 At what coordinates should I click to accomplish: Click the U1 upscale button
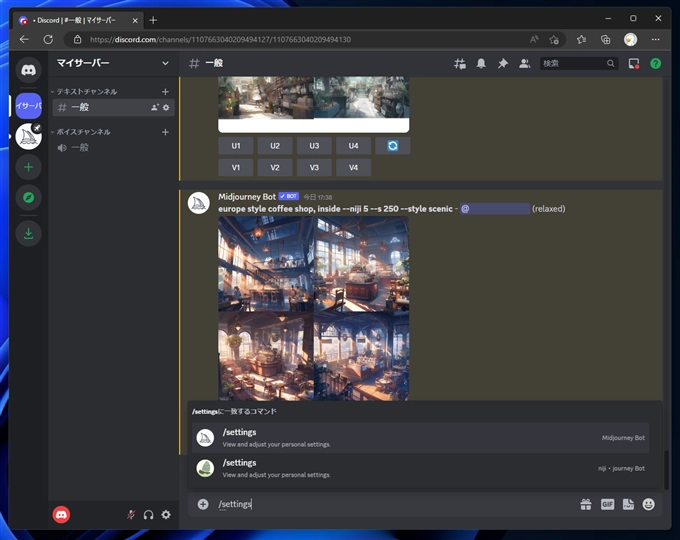[x=236, y=146]
